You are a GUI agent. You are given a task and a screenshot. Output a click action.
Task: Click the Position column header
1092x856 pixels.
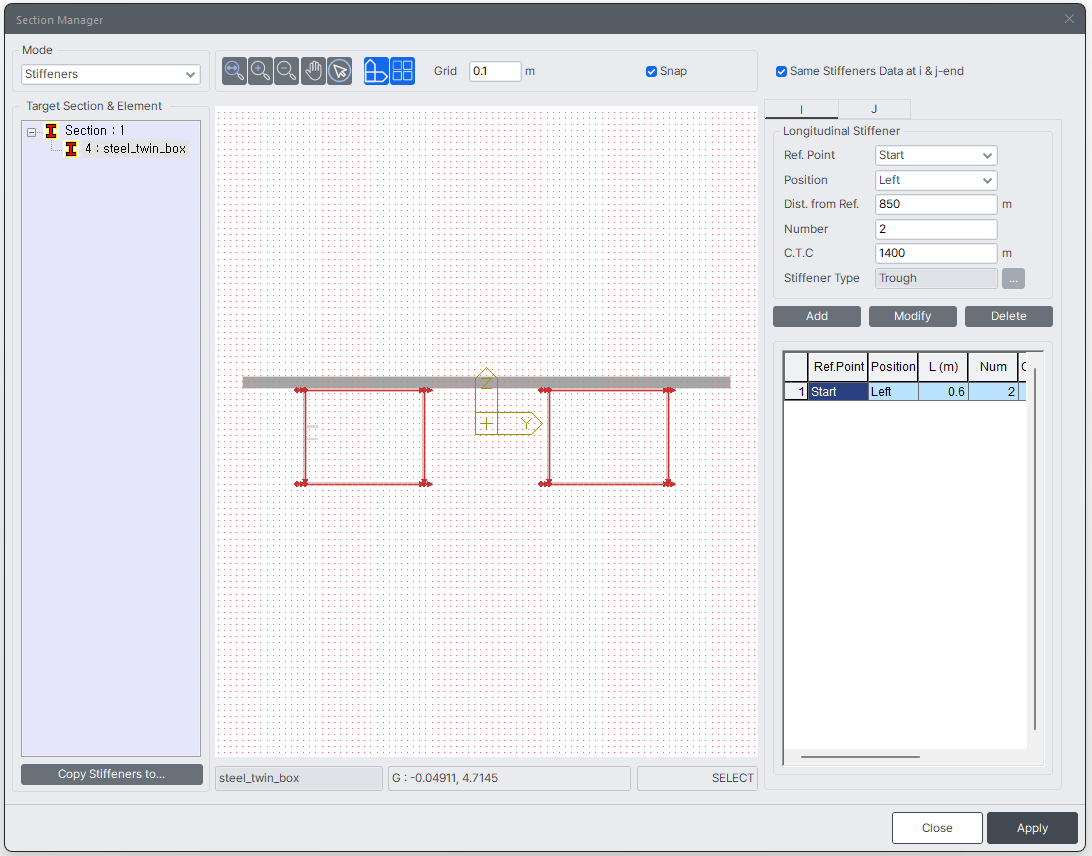pyautogui.click(x=893, y=367)
